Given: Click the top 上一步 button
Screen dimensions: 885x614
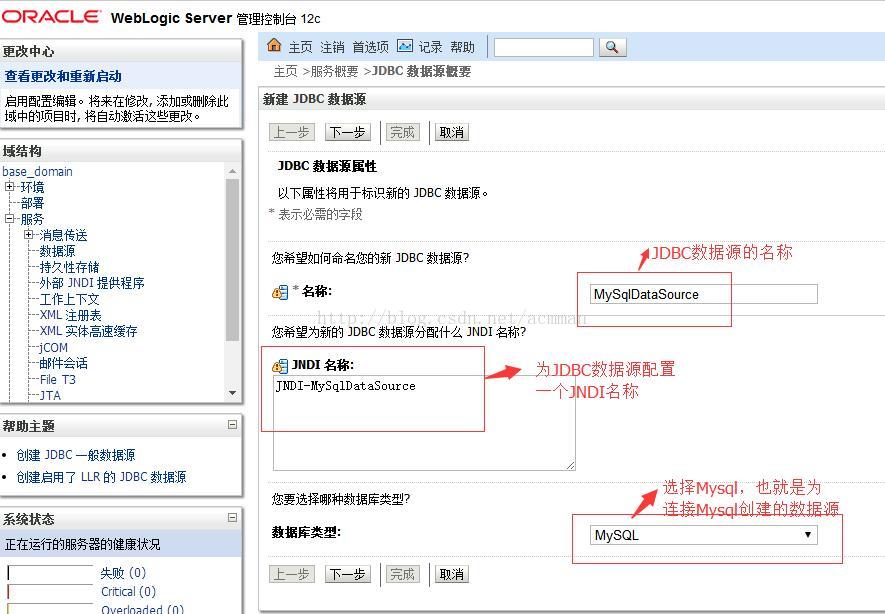Looking at the screenshot, I should [291, 133].
